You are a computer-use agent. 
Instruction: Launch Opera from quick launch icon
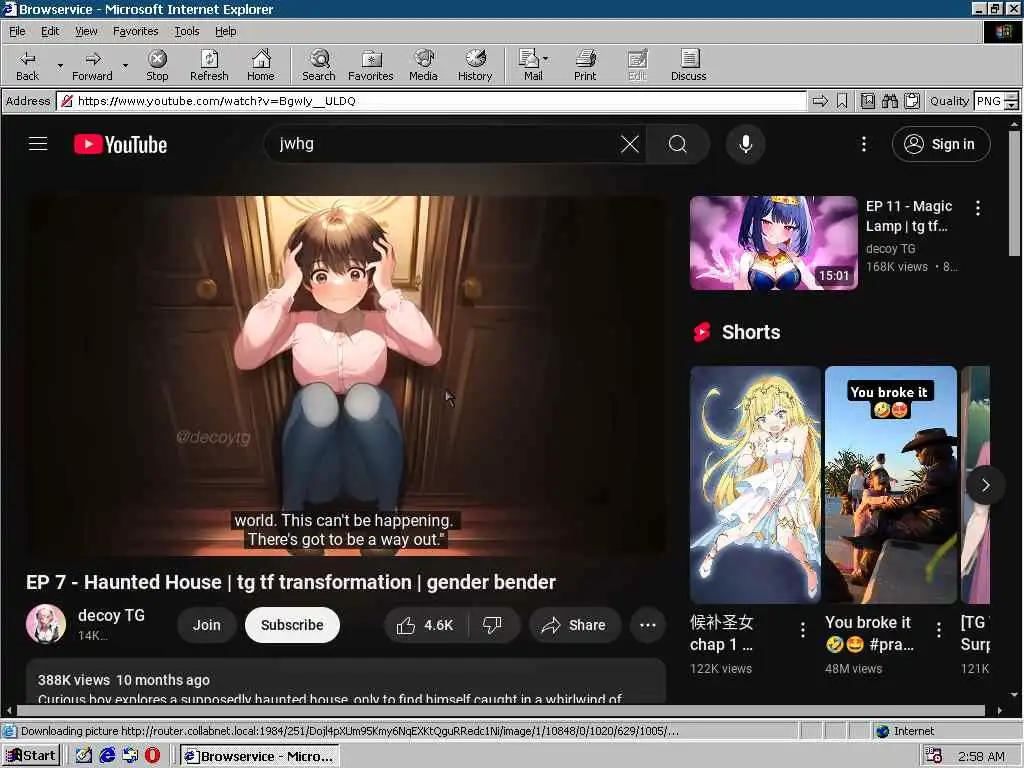pos(152,756)
